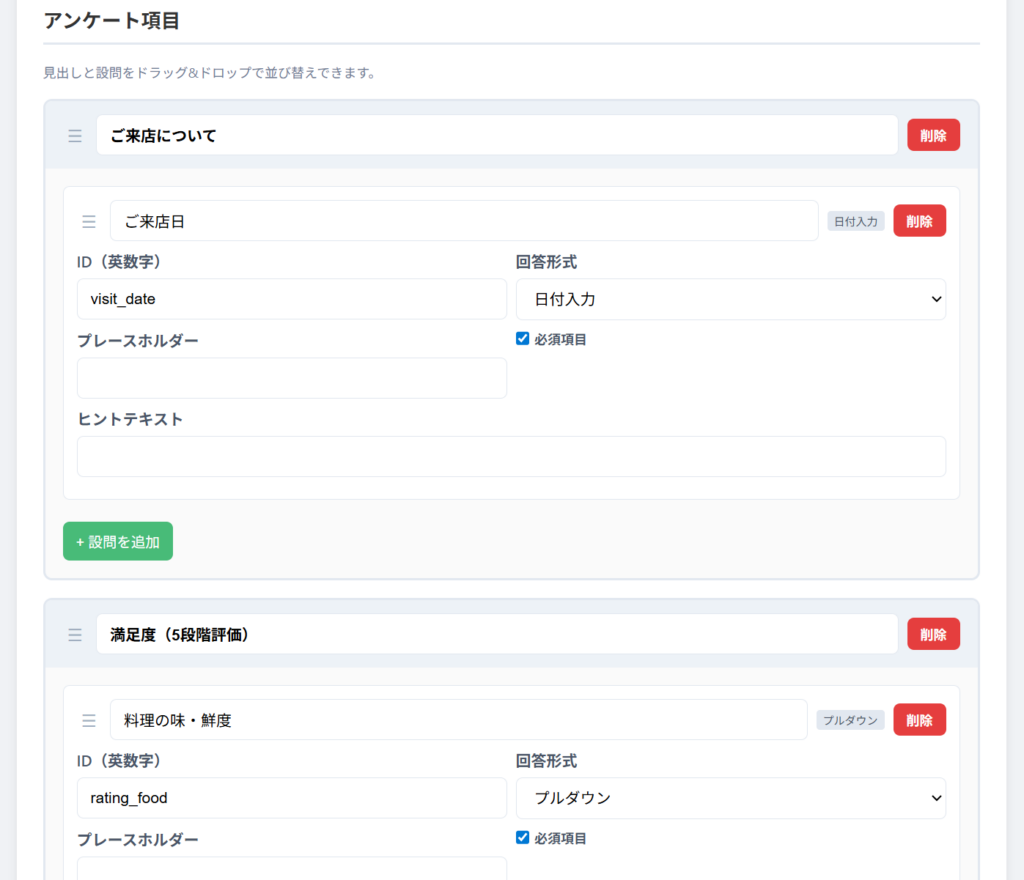Click drag handle beside 料理の味・鮮度 question
The width and height of the screenshot is (1024, 880).
coord(89,720)
